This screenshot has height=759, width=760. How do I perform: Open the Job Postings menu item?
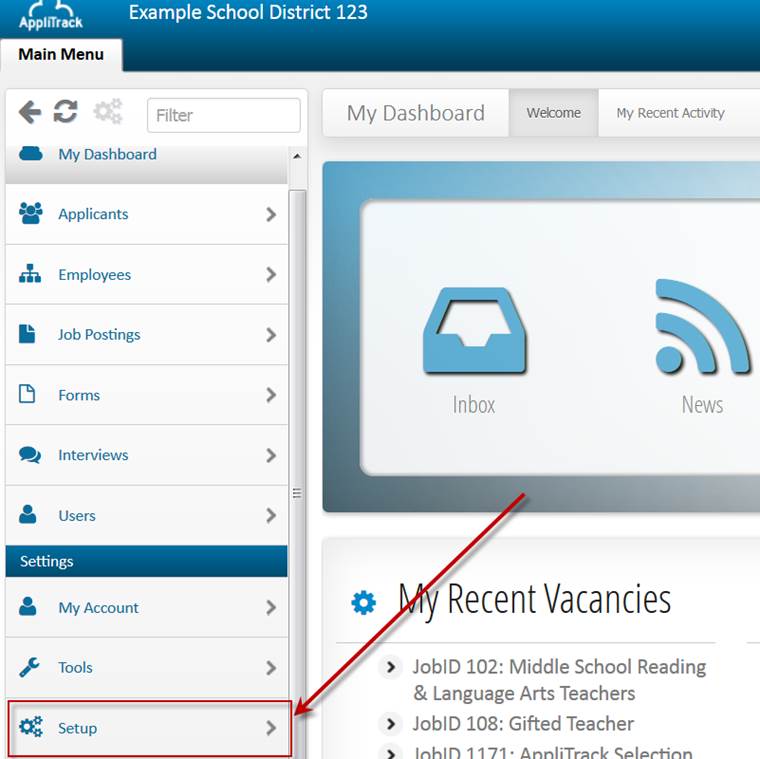point(146,334)
